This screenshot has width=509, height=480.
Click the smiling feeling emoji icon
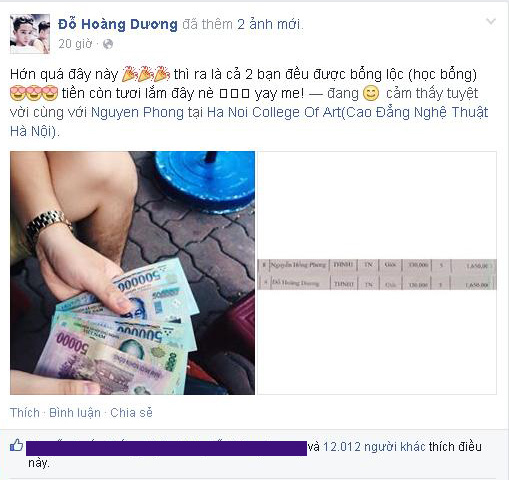tap(371, 93)
